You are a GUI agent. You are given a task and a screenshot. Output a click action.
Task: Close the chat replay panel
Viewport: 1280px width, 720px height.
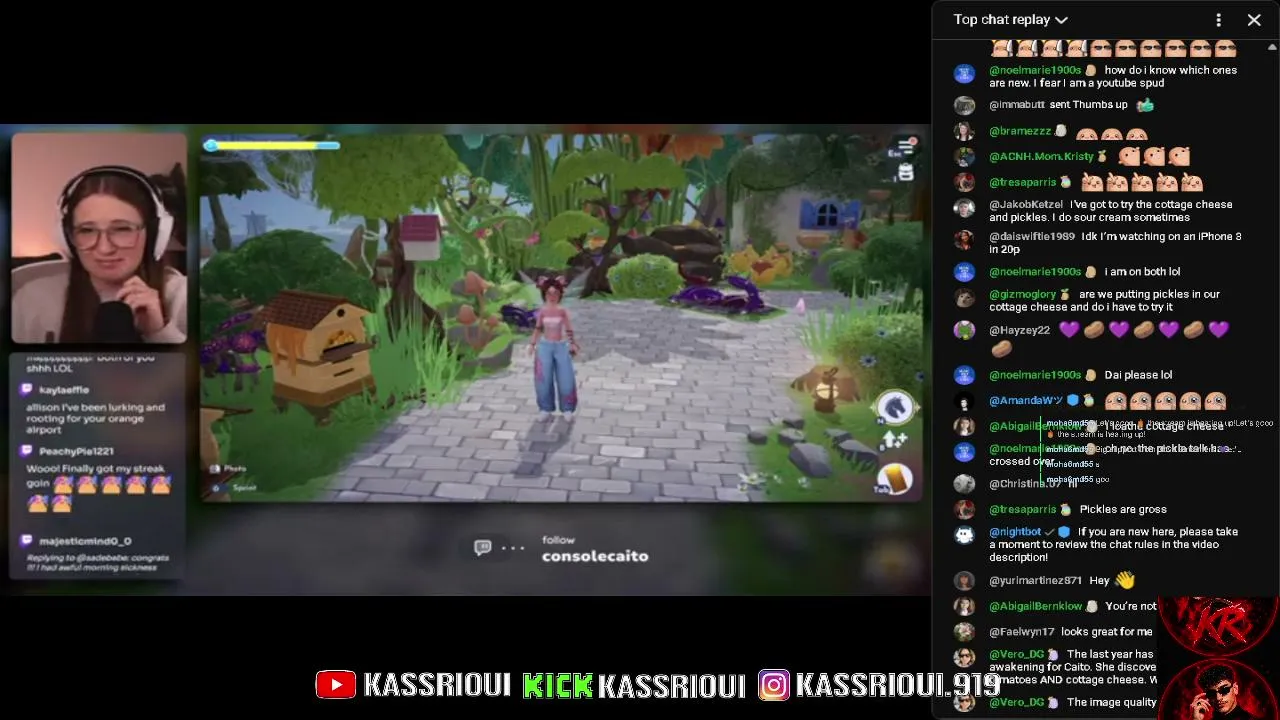(x=1254, y=20)
